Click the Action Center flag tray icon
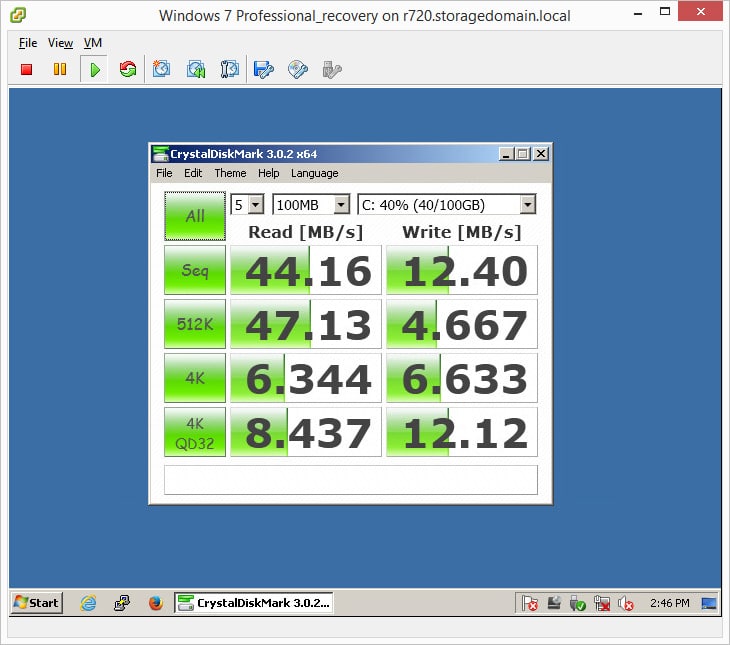This screenshot has width=730, height=645. [x=529, y=604]
